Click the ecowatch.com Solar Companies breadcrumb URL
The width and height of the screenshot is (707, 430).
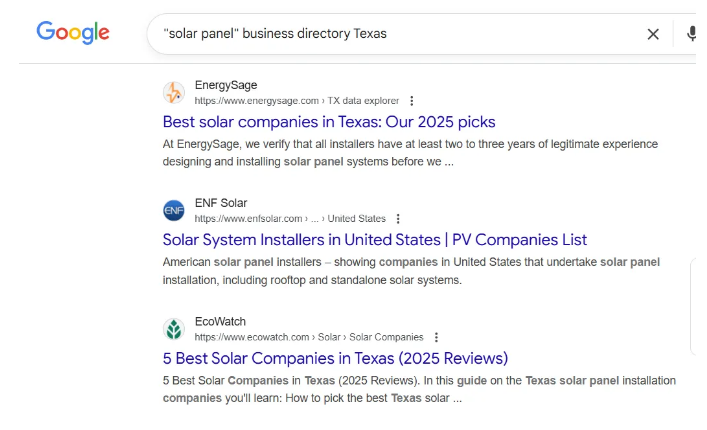point(308,337)
